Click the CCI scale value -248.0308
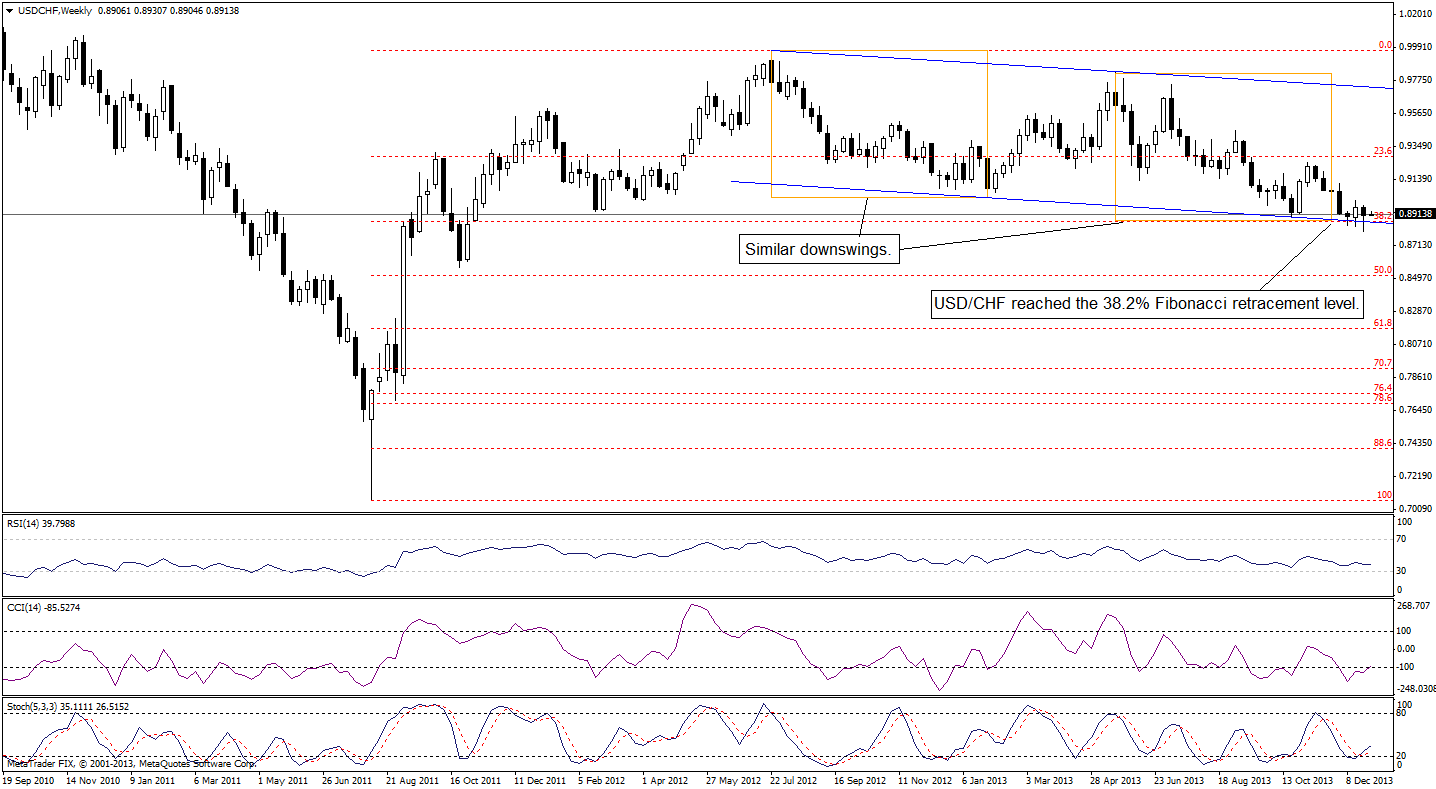This screenshot has height=789, width=1436. [x=1418, y=688]
